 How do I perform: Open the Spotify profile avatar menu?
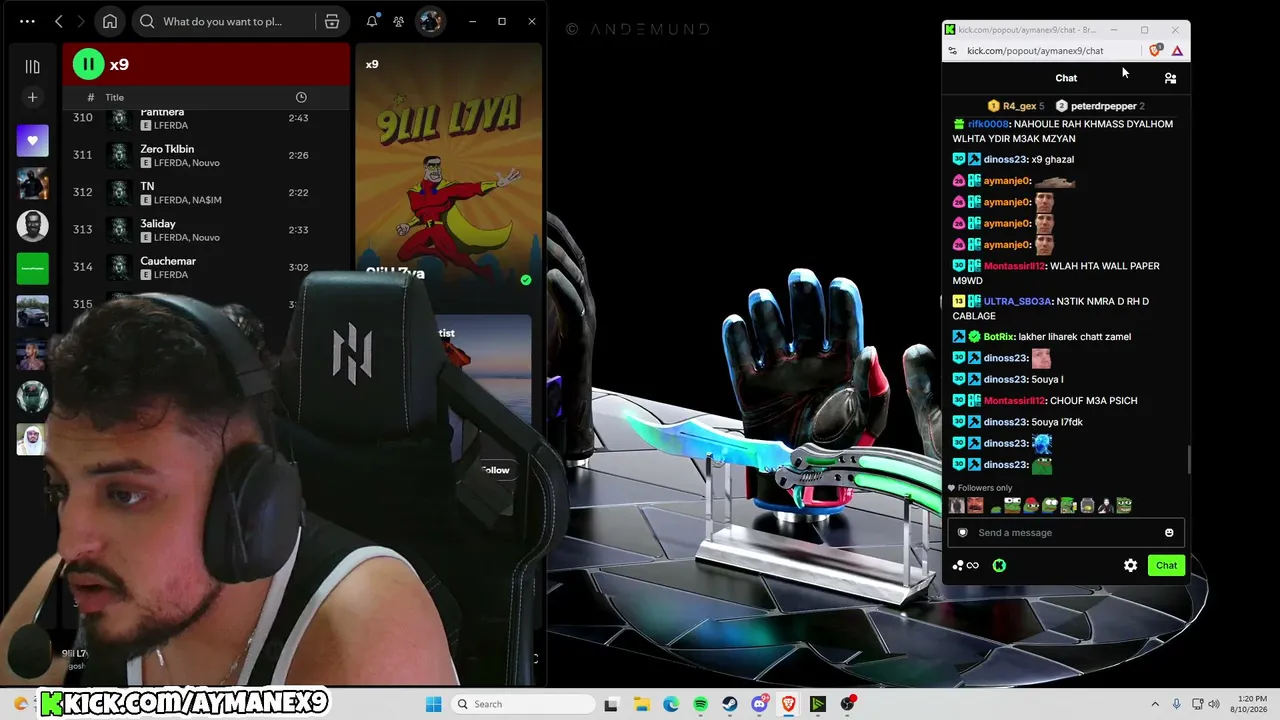click(x=430, y=21)
